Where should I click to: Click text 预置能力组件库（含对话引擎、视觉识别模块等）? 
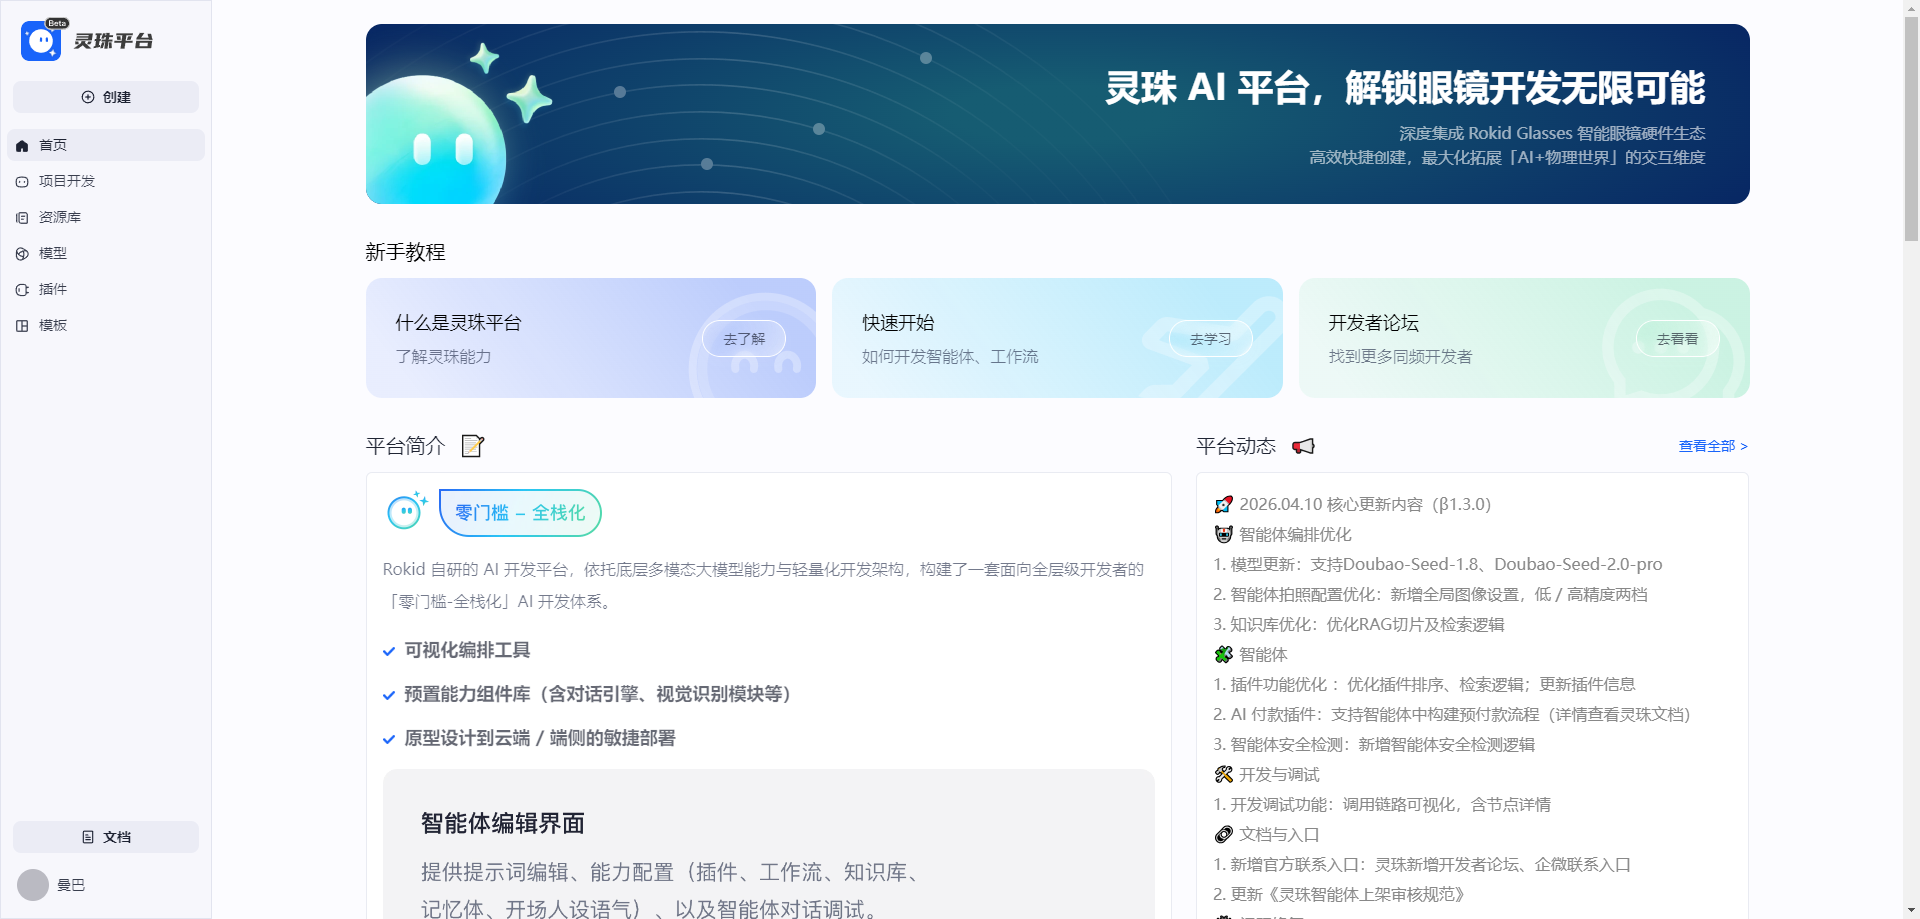pyautogui.click(x=598, y=694)
